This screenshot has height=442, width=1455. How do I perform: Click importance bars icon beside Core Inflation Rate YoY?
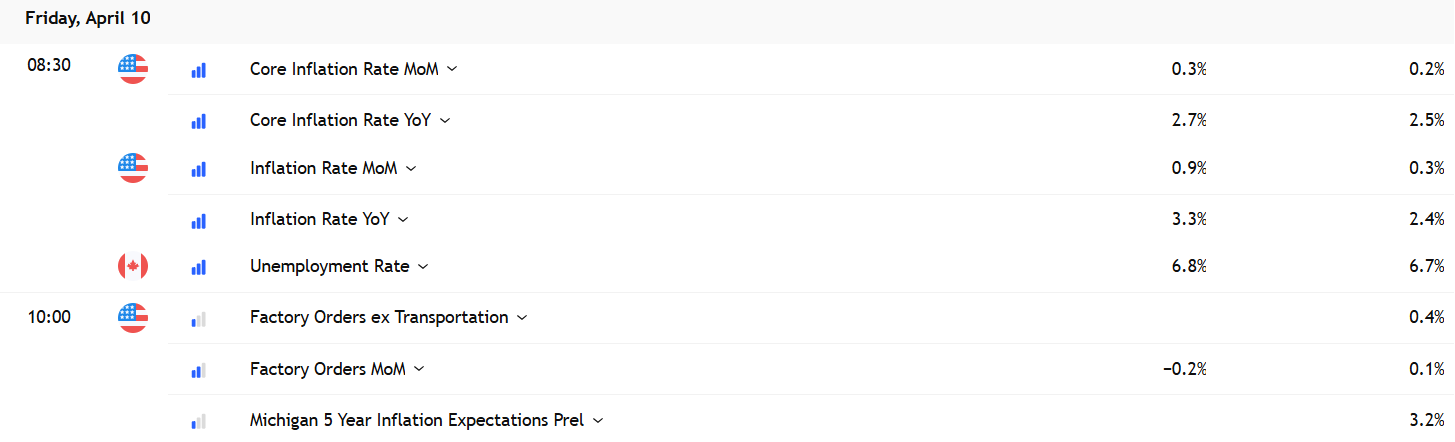click(x=198, y=121)
